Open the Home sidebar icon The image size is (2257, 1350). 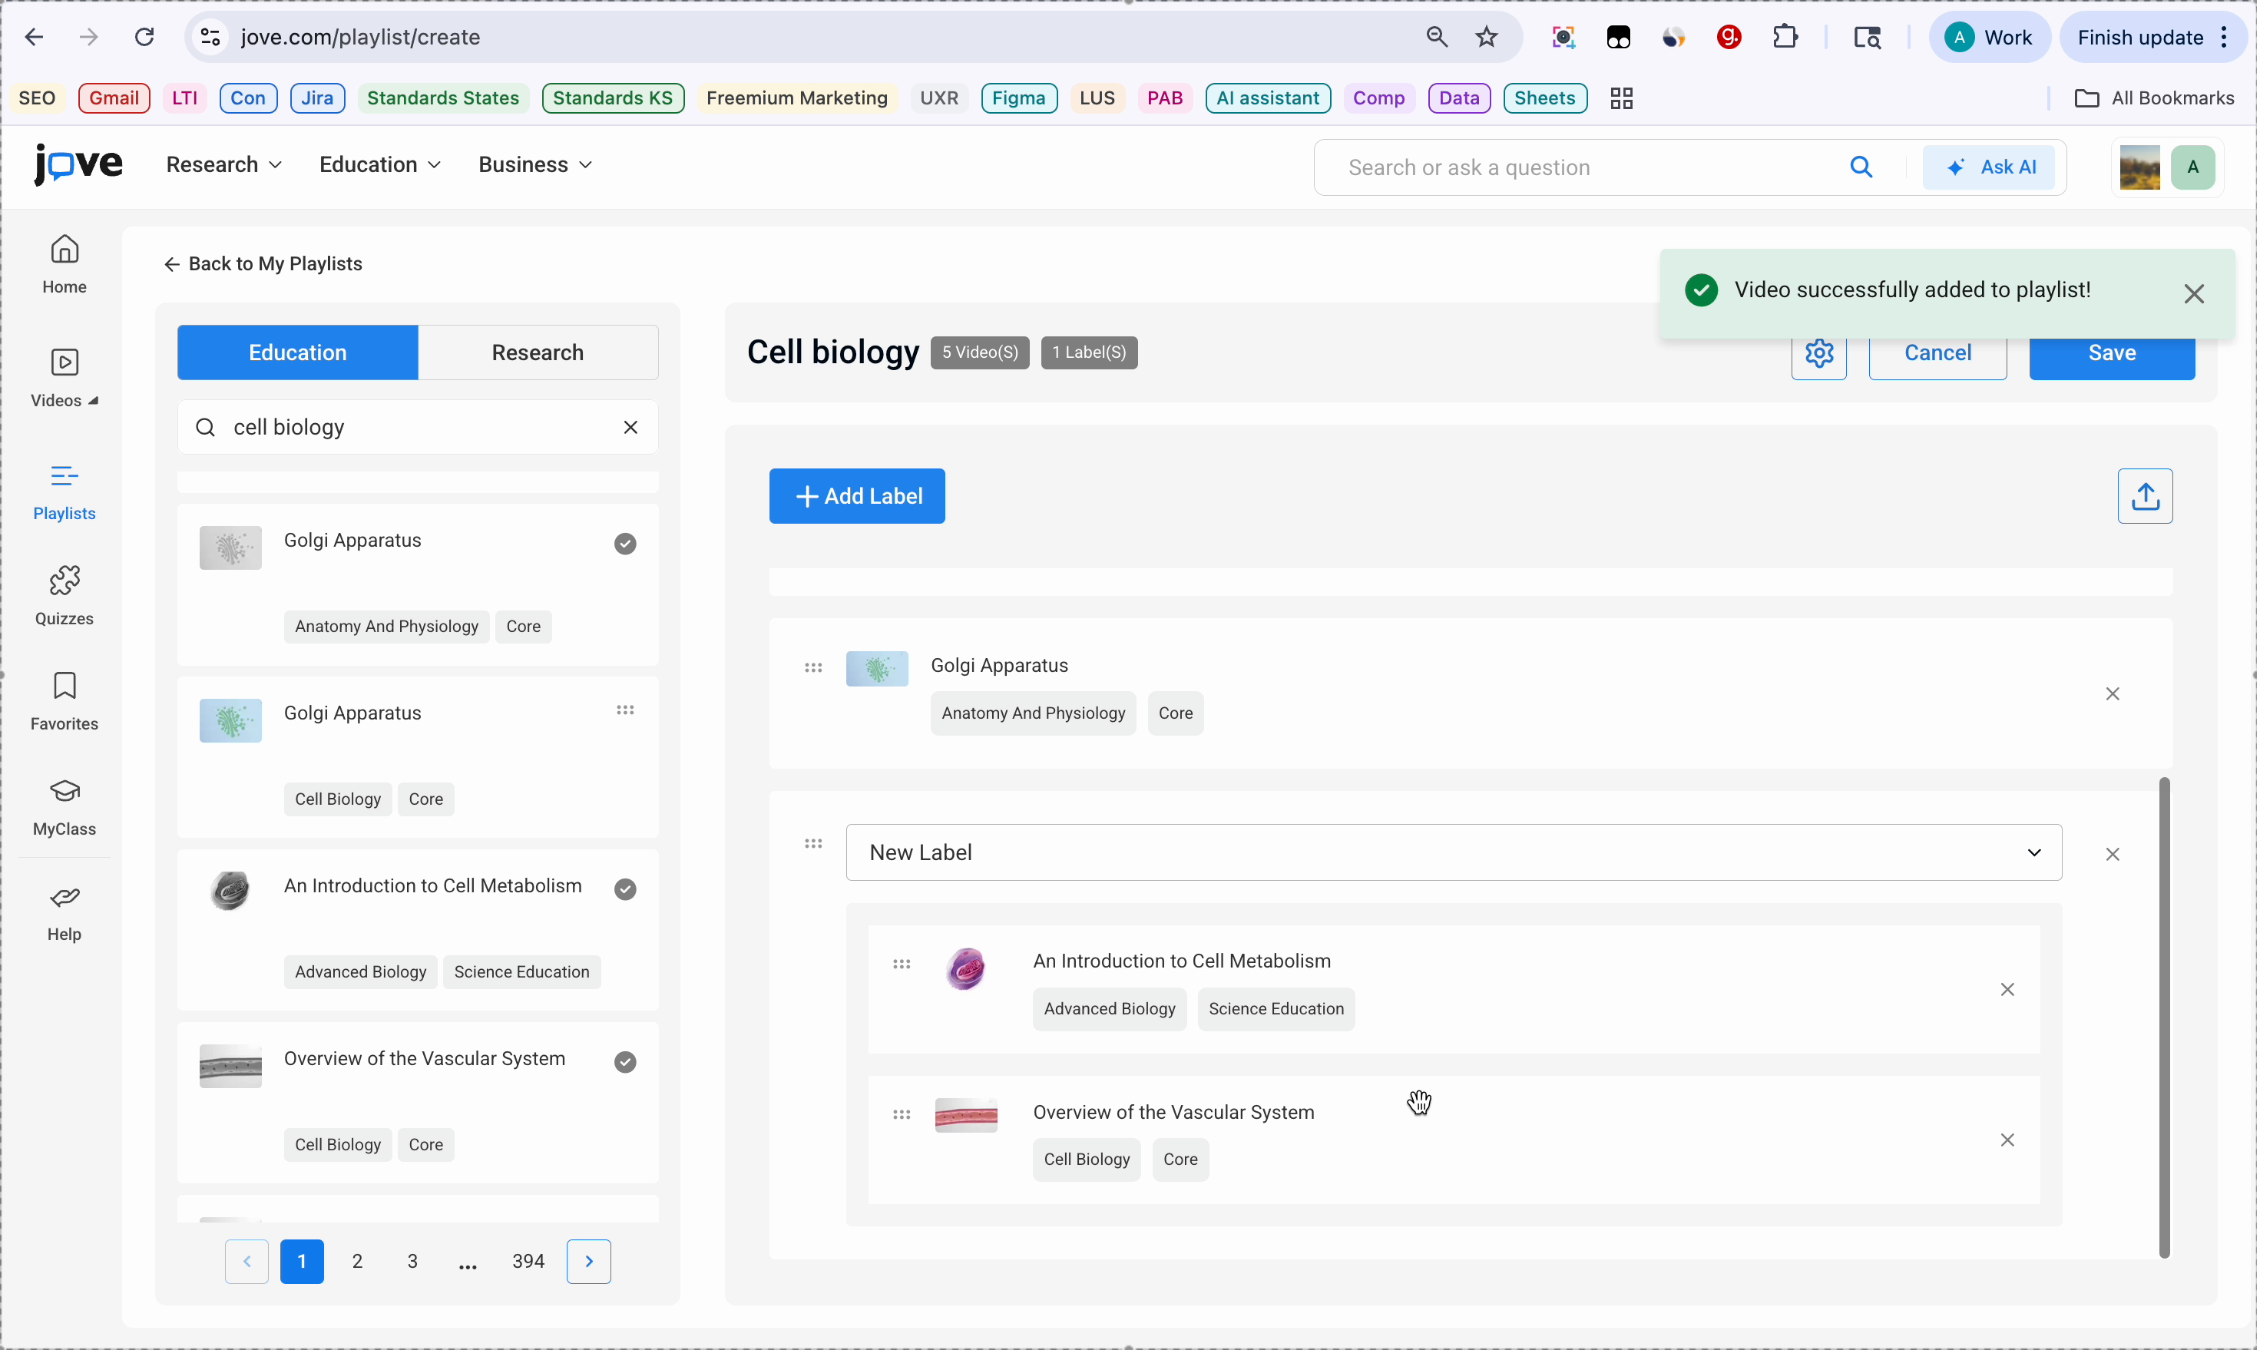tap(65, 264)
